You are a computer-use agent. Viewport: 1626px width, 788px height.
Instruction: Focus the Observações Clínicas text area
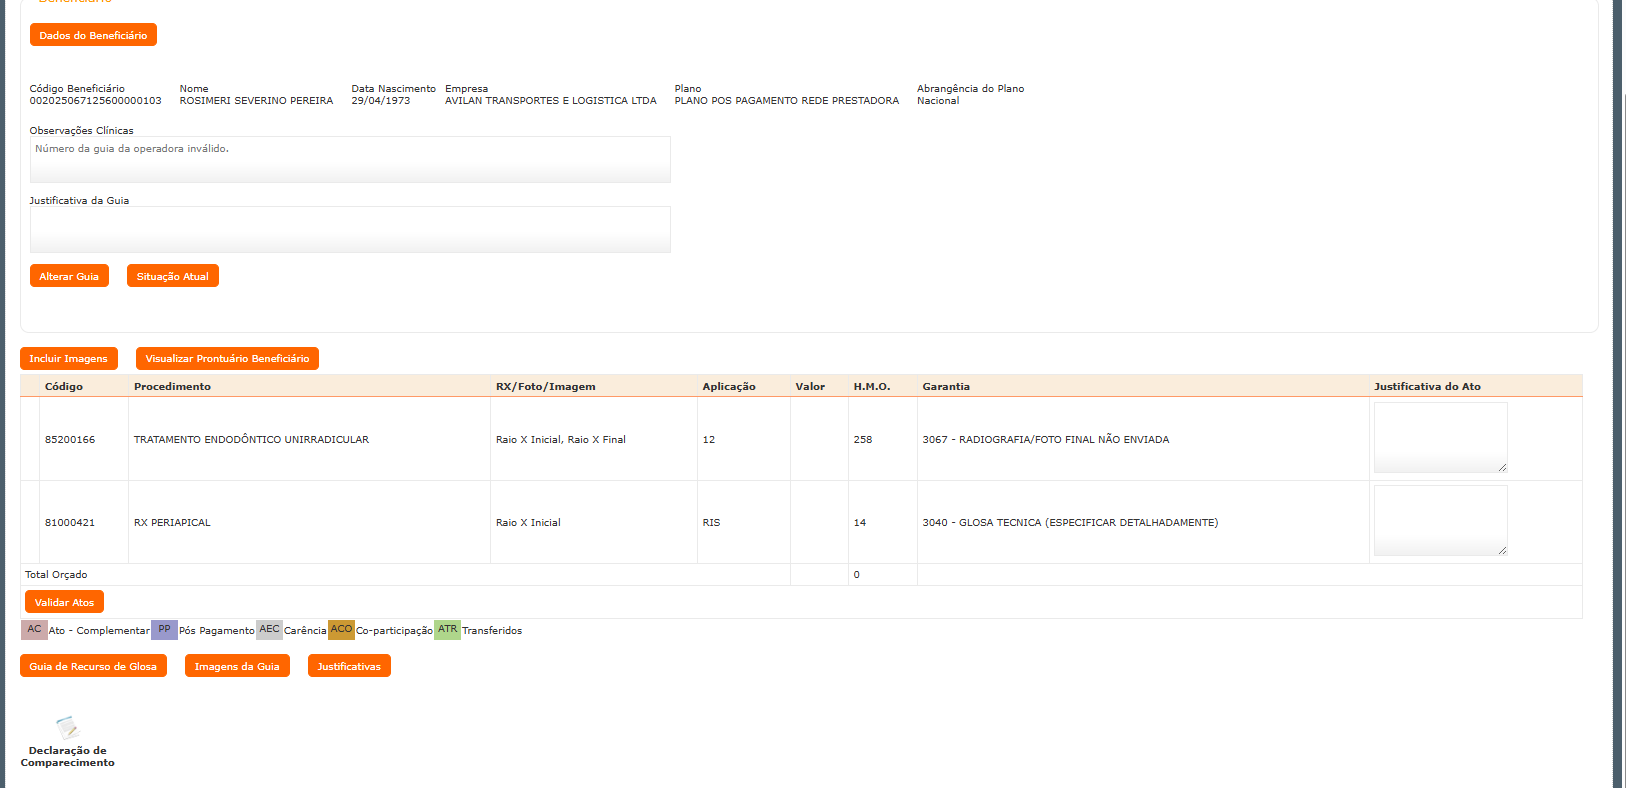click(350, 160)
